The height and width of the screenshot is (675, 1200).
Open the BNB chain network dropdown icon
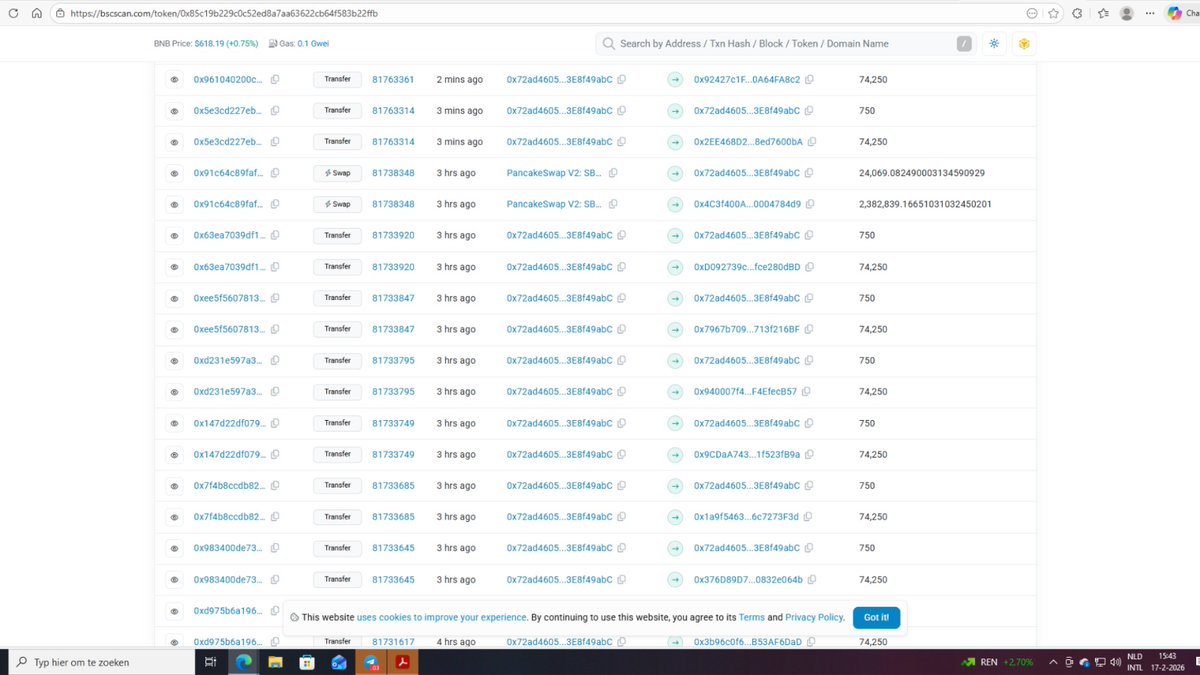(x=1023, y=44)
